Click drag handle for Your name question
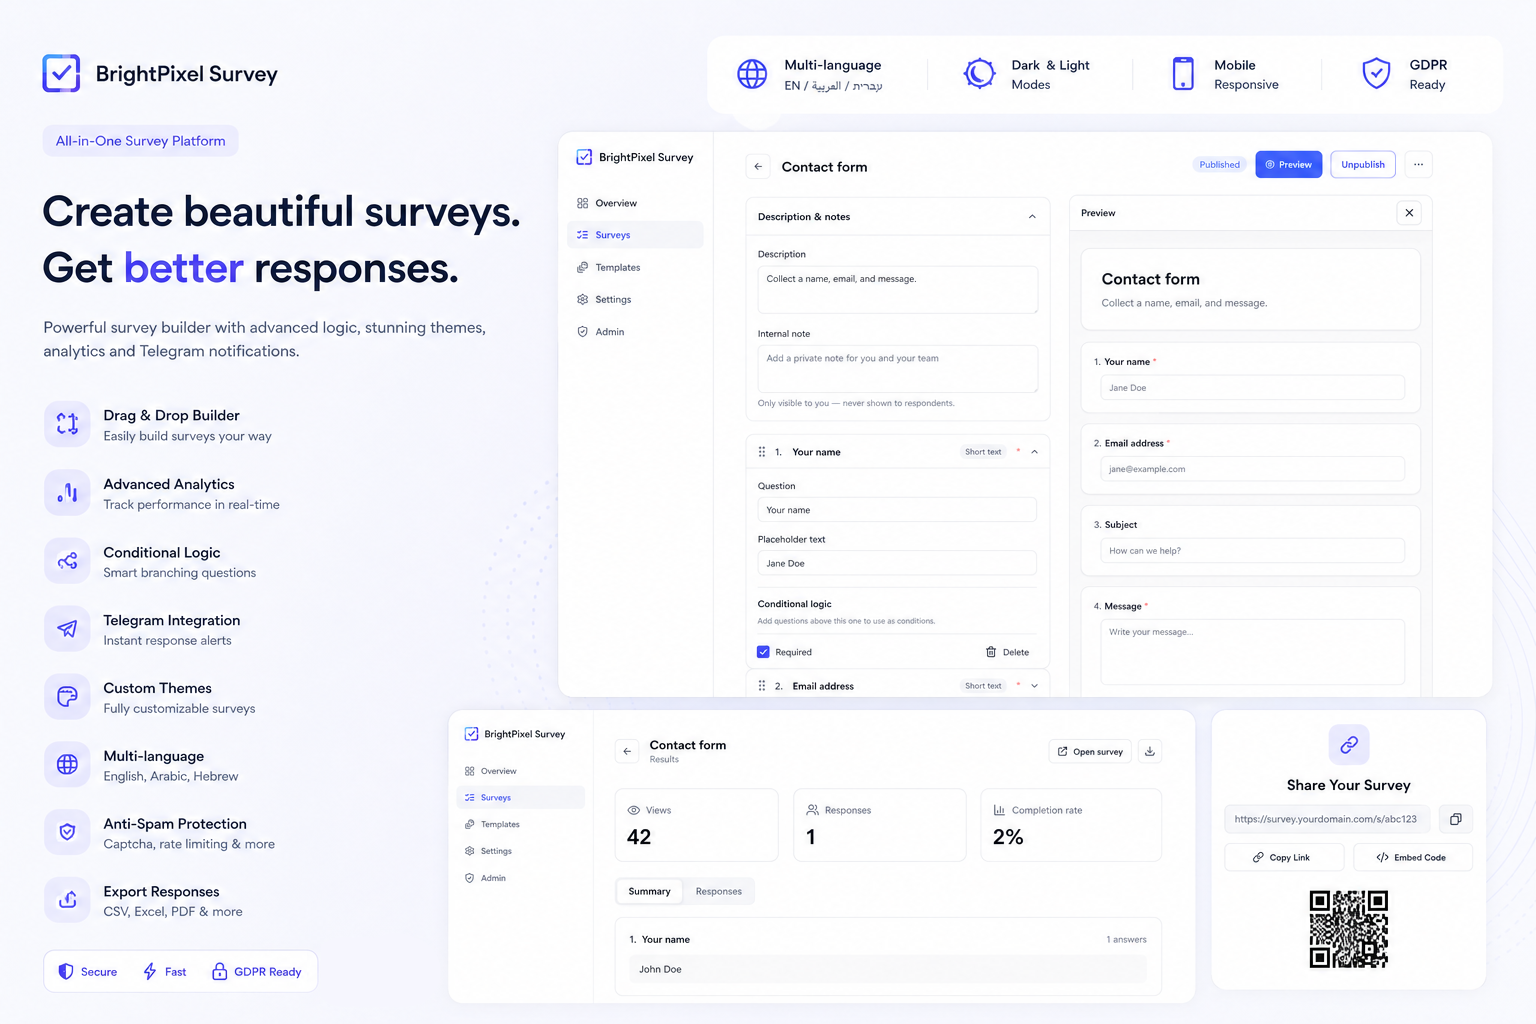The height and width of the screenshot is (1024, 1536). coord(762,452)
